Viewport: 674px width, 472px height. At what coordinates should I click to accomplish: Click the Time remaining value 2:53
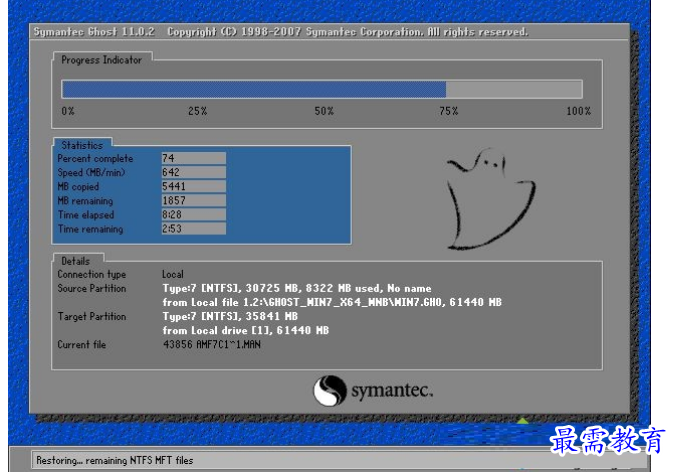click(x=193, y=229)
